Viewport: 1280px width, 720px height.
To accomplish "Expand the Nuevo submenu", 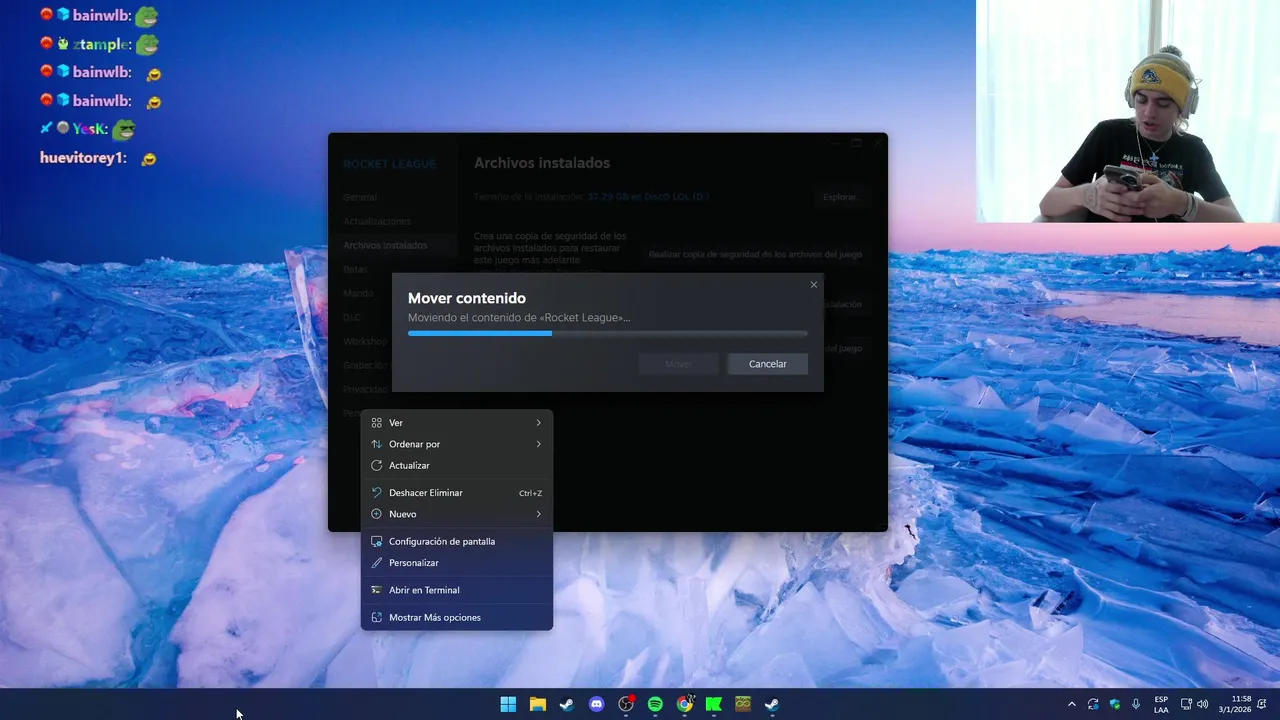I will (x=456, y=514).
